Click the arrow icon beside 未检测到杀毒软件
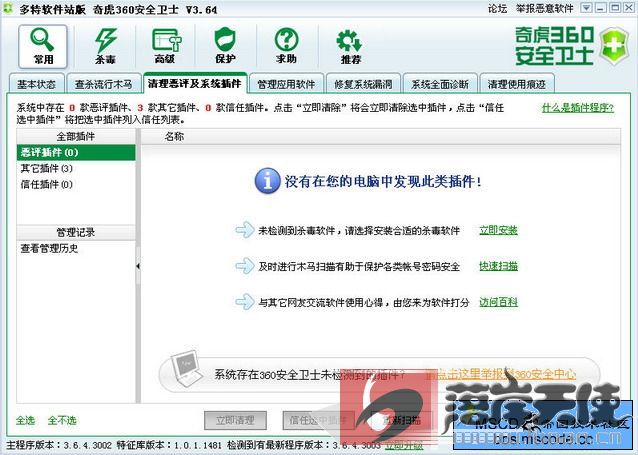Viewport: 638px width, 455px height. 245,230
